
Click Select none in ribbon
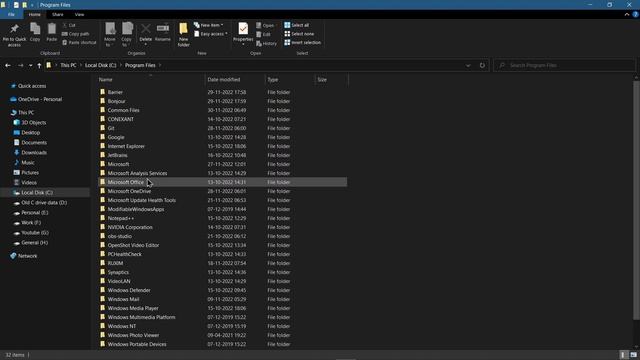[299, 34]
